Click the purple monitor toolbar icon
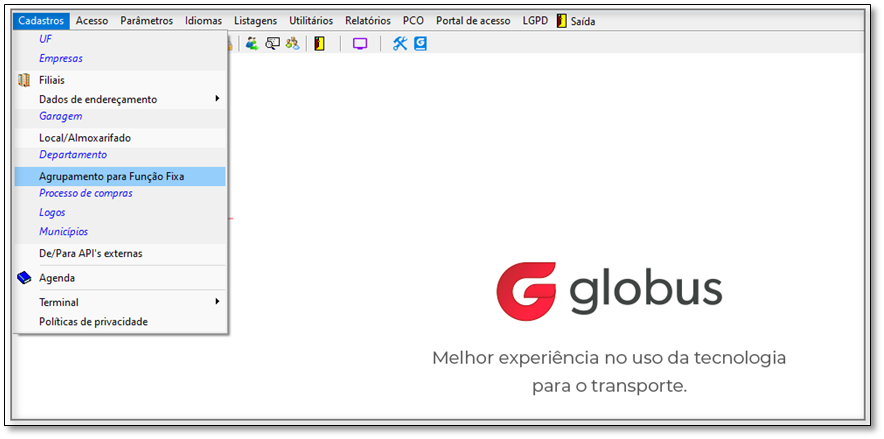 (360, 43)
